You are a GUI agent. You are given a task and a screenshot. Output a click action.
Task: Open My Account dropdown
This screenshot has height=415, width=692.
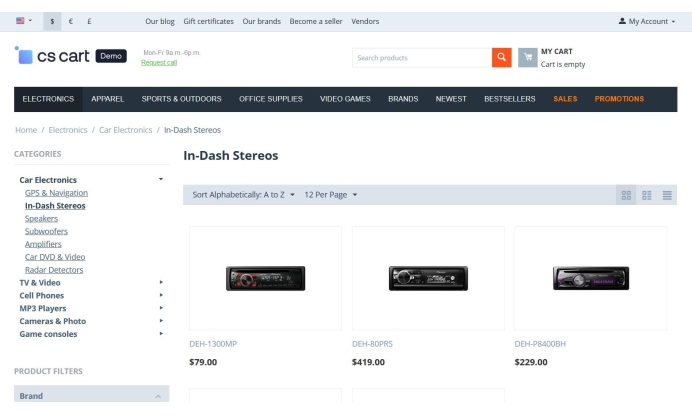(647, 21)
